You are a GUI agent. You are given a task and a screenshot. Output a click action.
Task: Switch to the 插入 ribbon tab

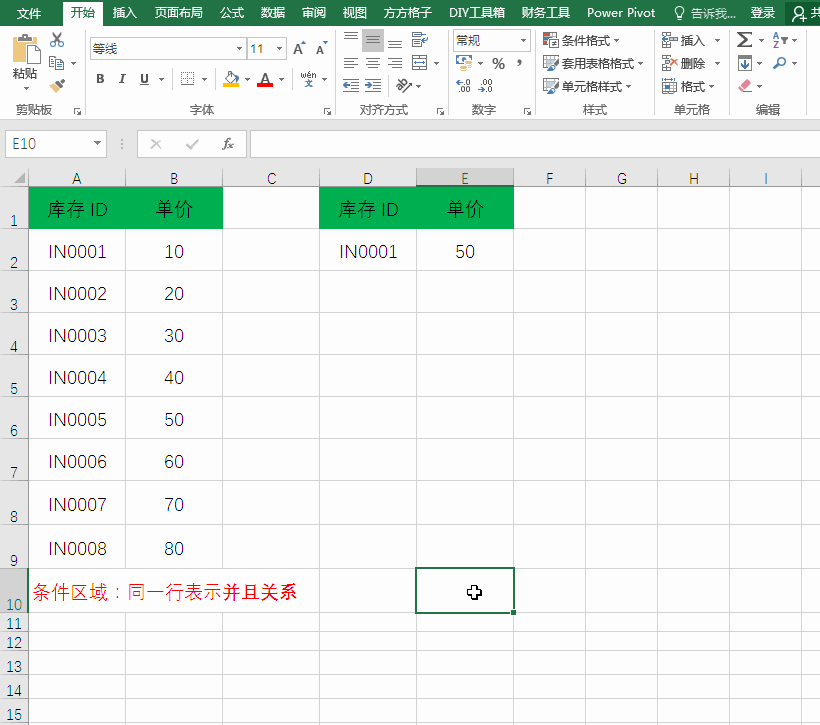(x=124, y=13)
